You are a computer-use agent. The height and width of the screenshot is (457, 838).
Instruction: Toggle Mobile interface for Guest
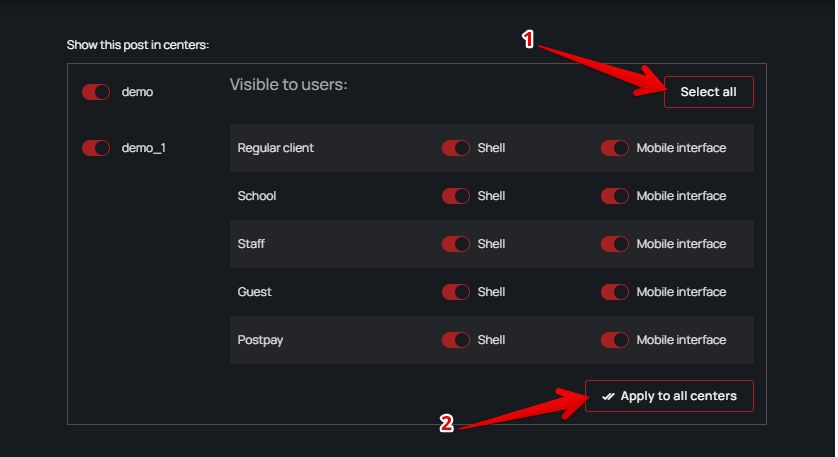[615, 292]
